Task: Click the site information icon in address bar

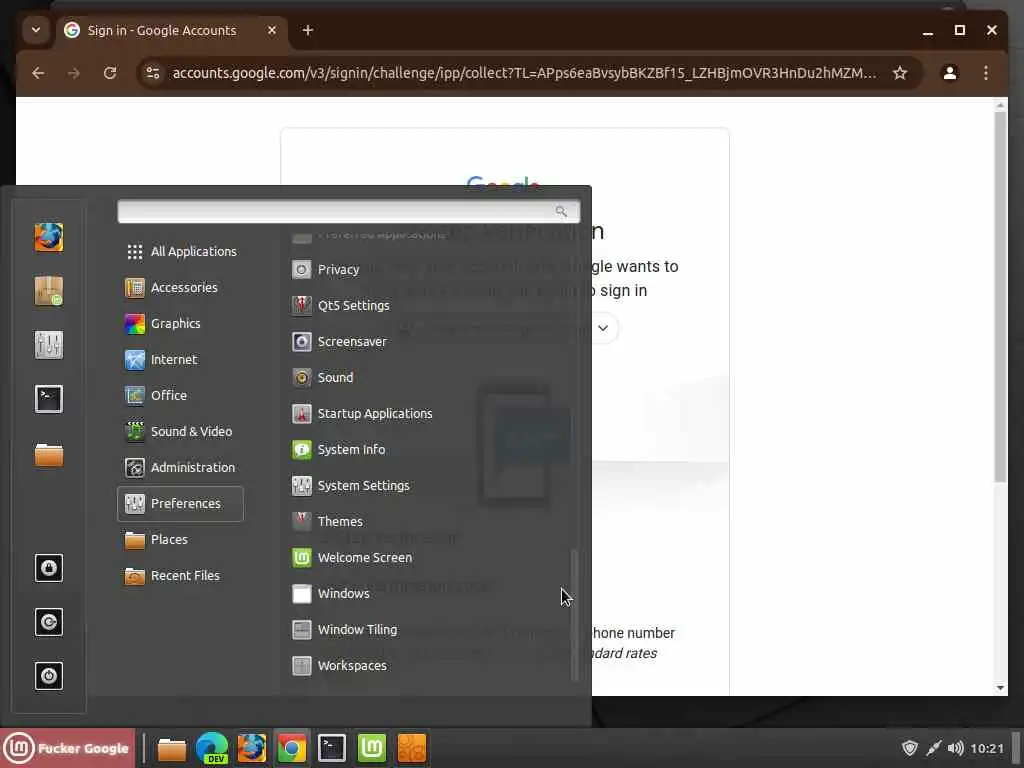Action: [x=153, y=73]
